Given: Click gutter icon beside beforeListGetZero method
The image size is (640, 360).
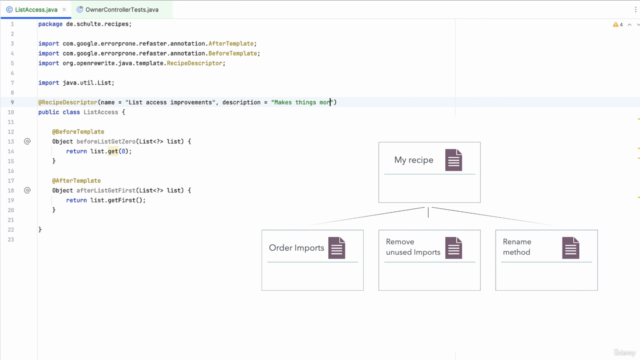Looking at the screenshot, I should coord(27,141).
